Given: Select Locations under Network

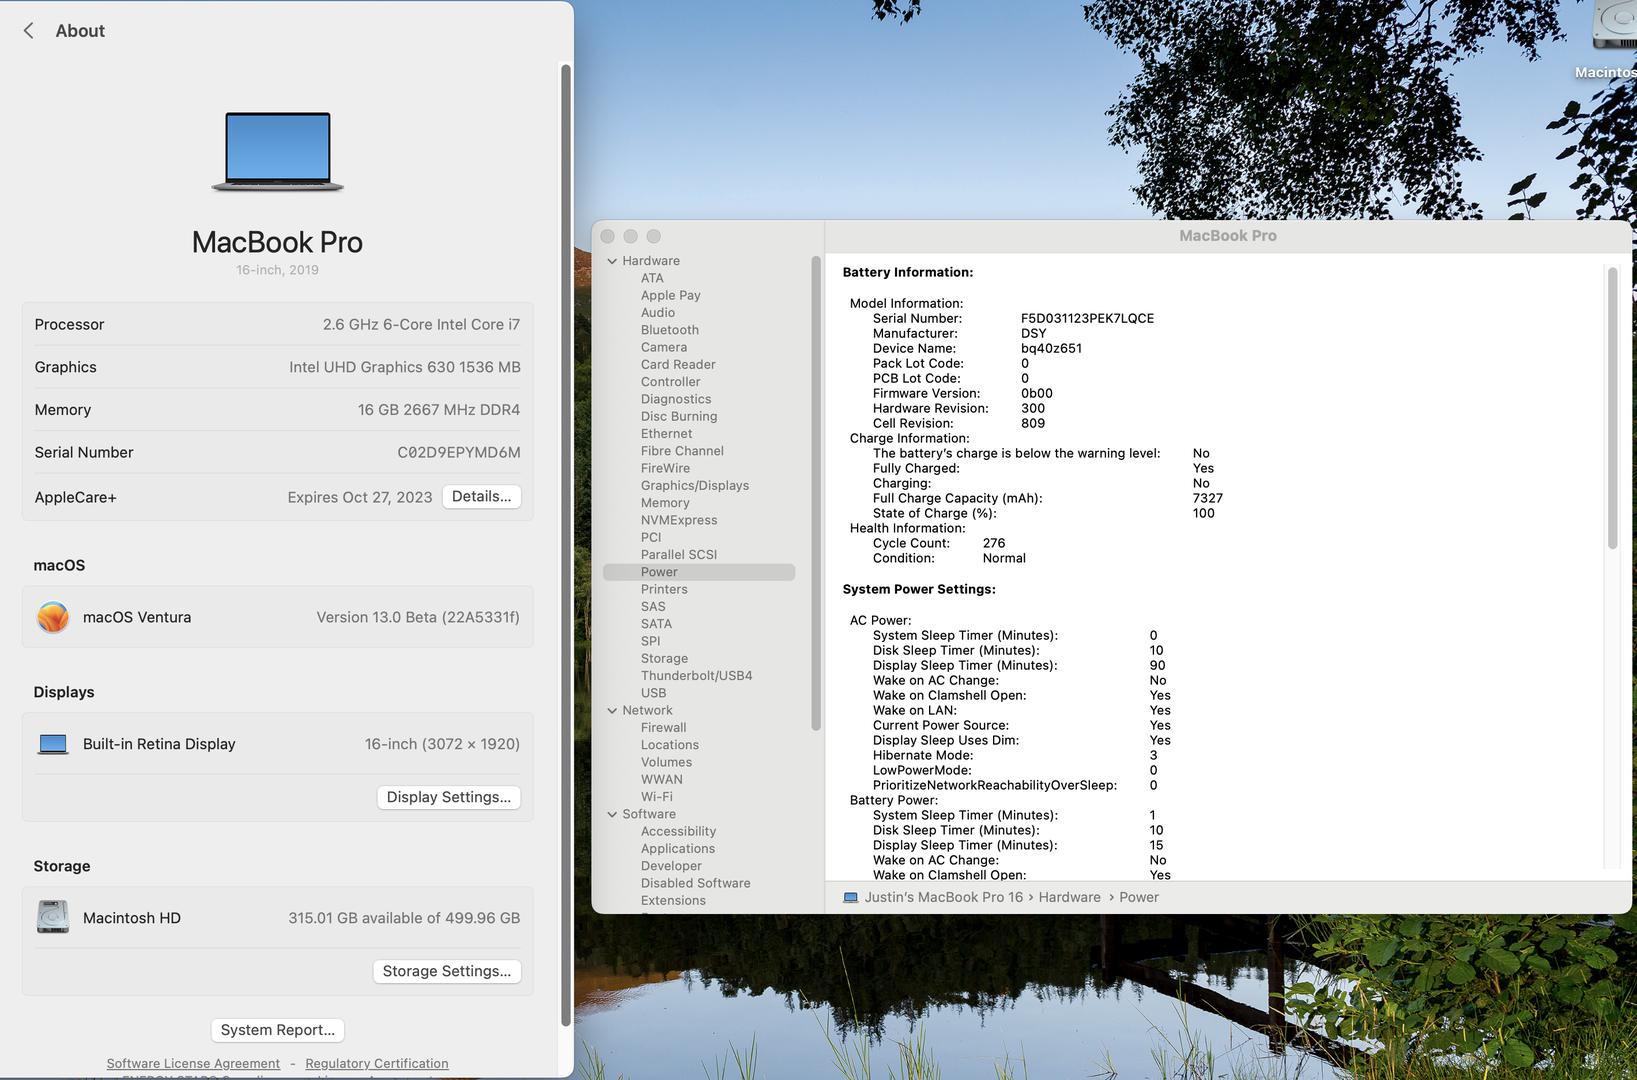Looking at the screenshot, I should click(670, 745).
